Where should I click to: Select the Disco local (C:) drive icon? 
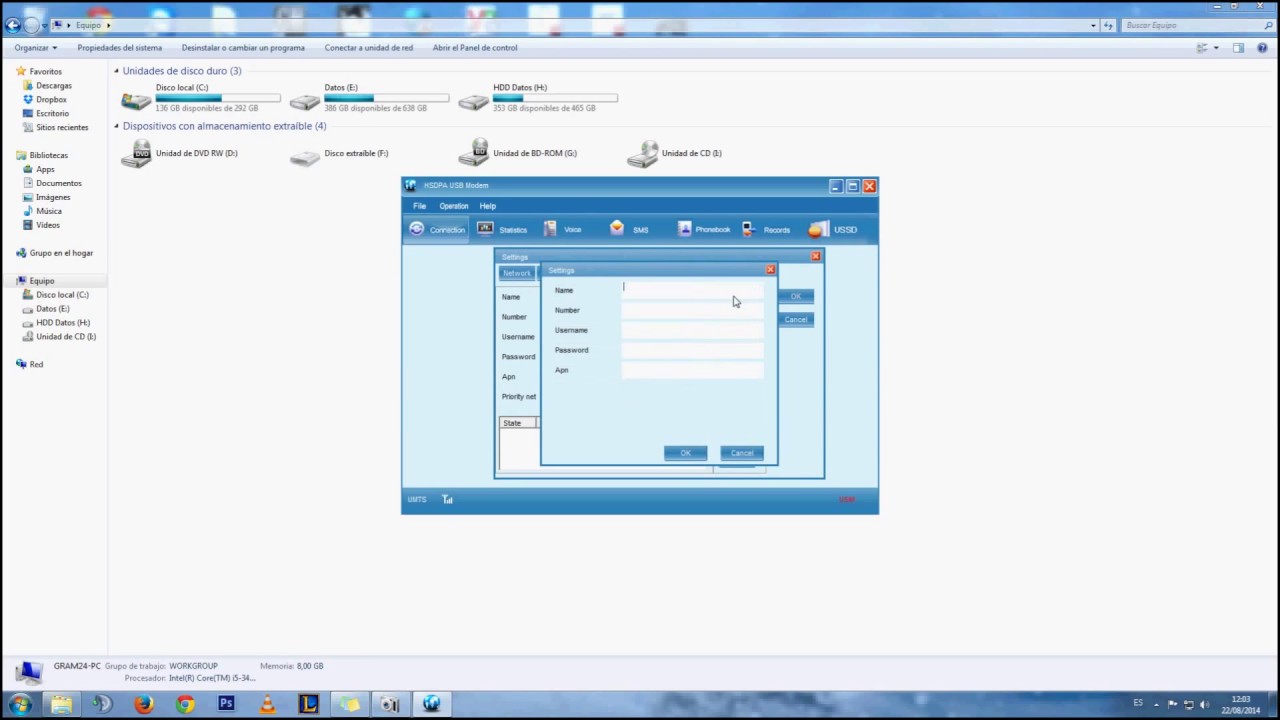[136, 100]
